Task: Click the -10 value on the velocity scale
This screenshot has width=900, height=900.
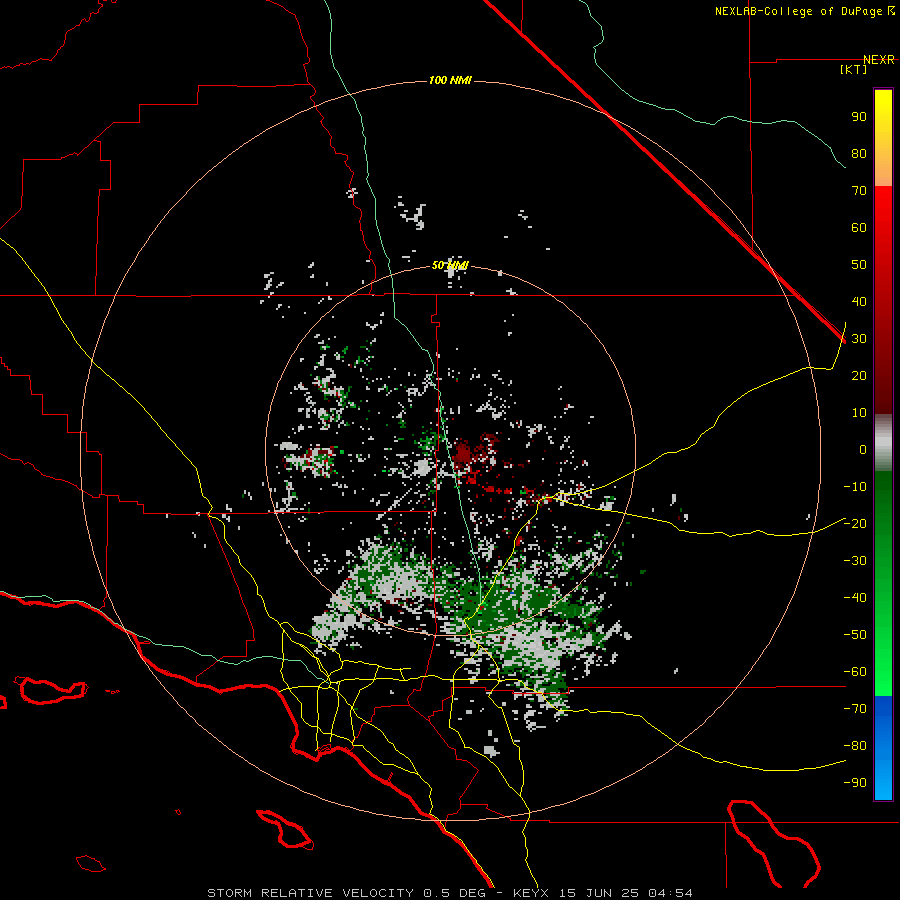Action: pos(855,487)
